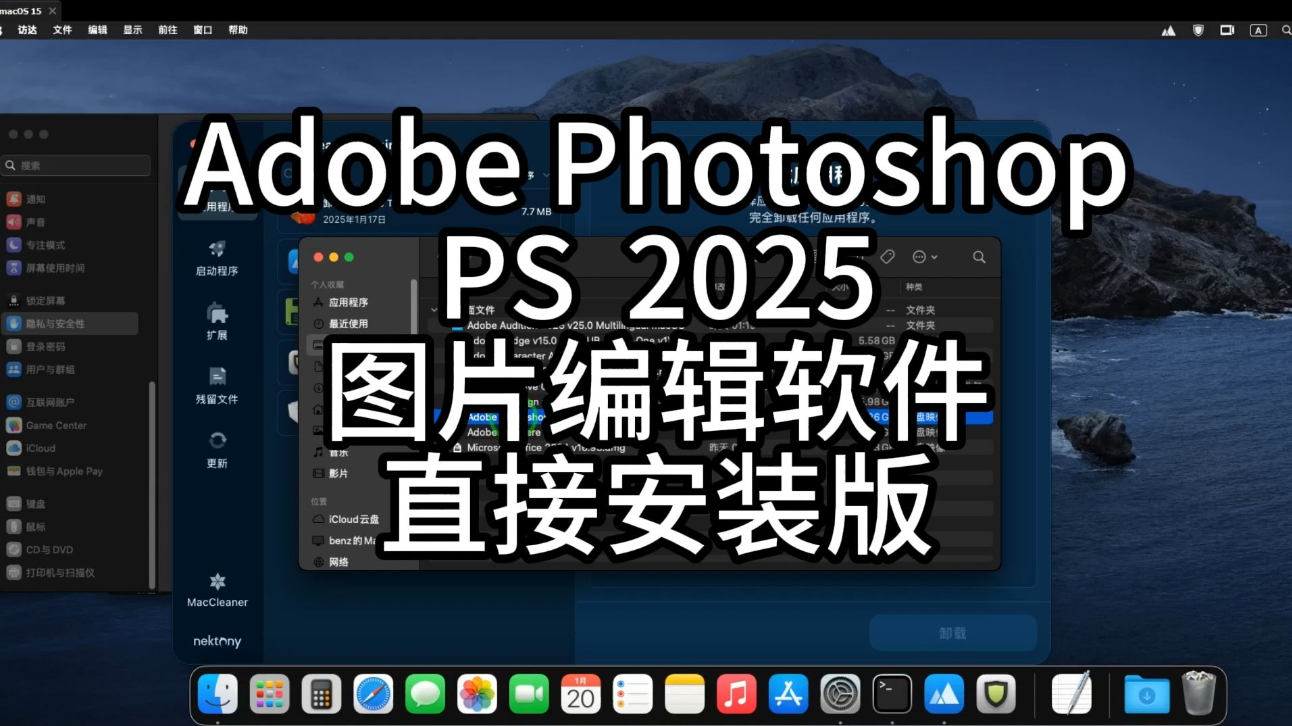Sort Finder list by 种类 column
This screenshot has width=1292, height=726.
click(x=914, y=287)
